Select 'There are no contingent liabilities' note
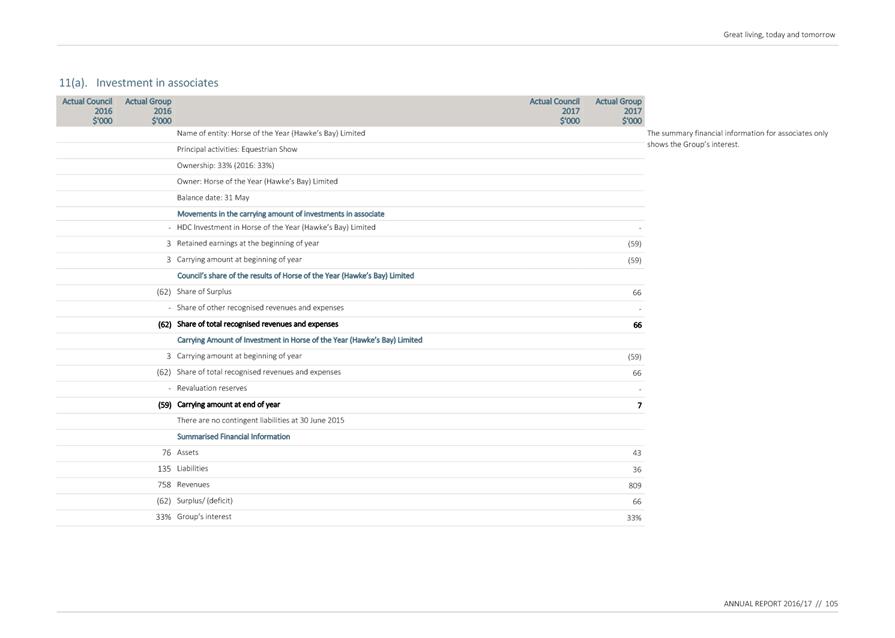 (x=260, y=421)
